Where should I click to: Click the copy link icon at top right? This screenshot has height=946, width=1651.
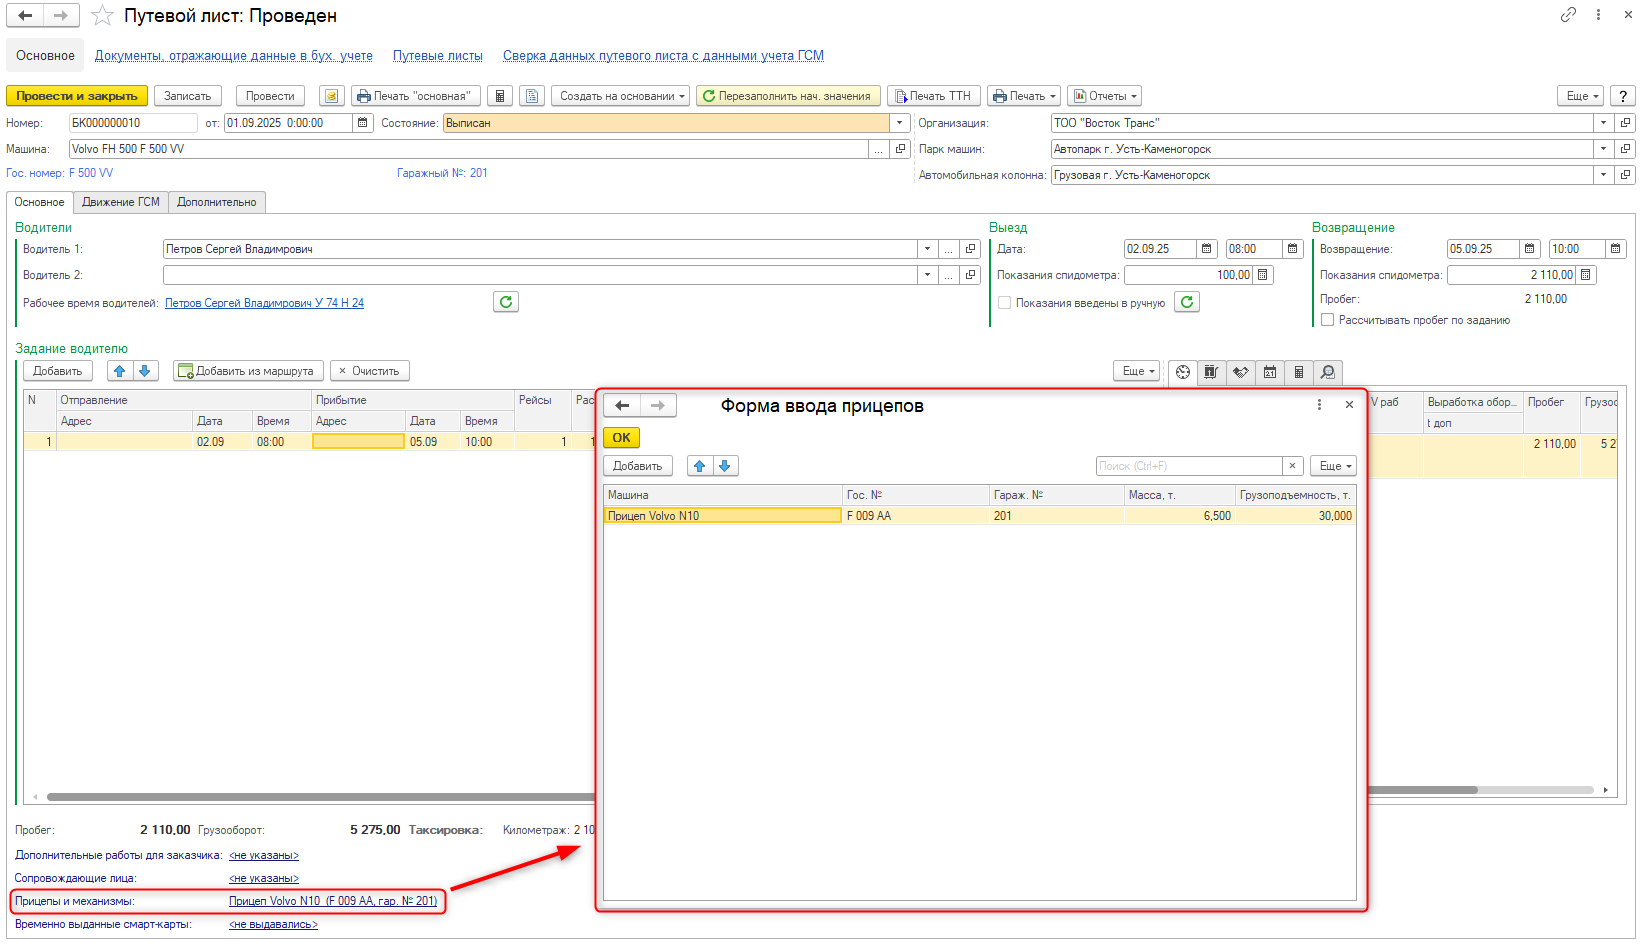1568,14
